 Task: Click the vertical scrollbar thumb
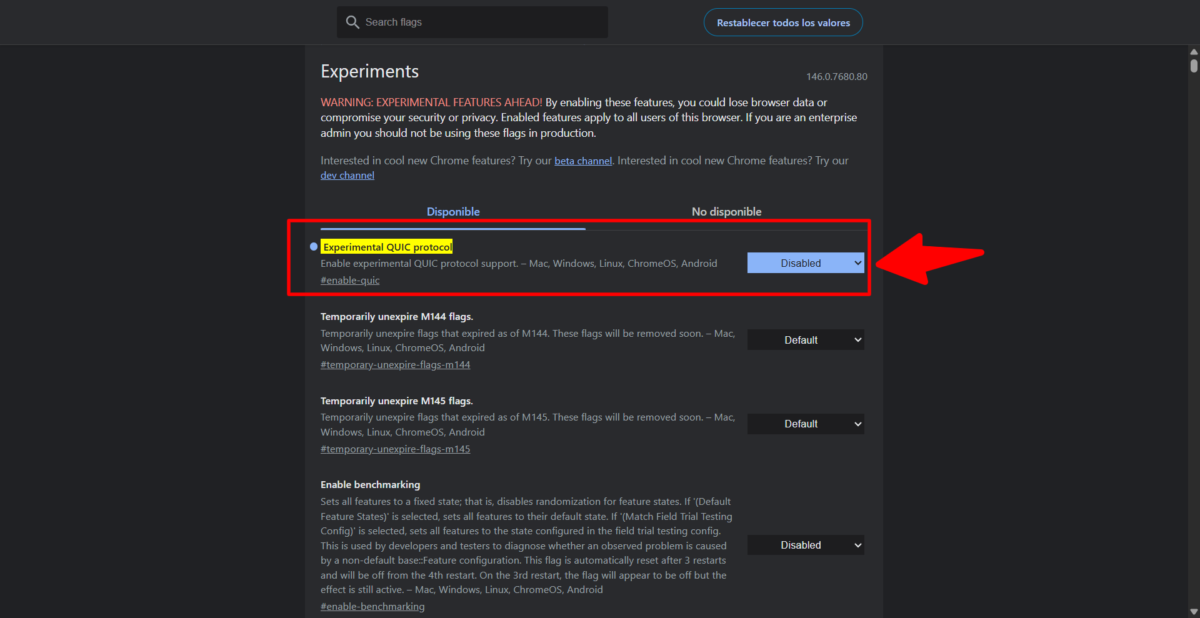1193,66
